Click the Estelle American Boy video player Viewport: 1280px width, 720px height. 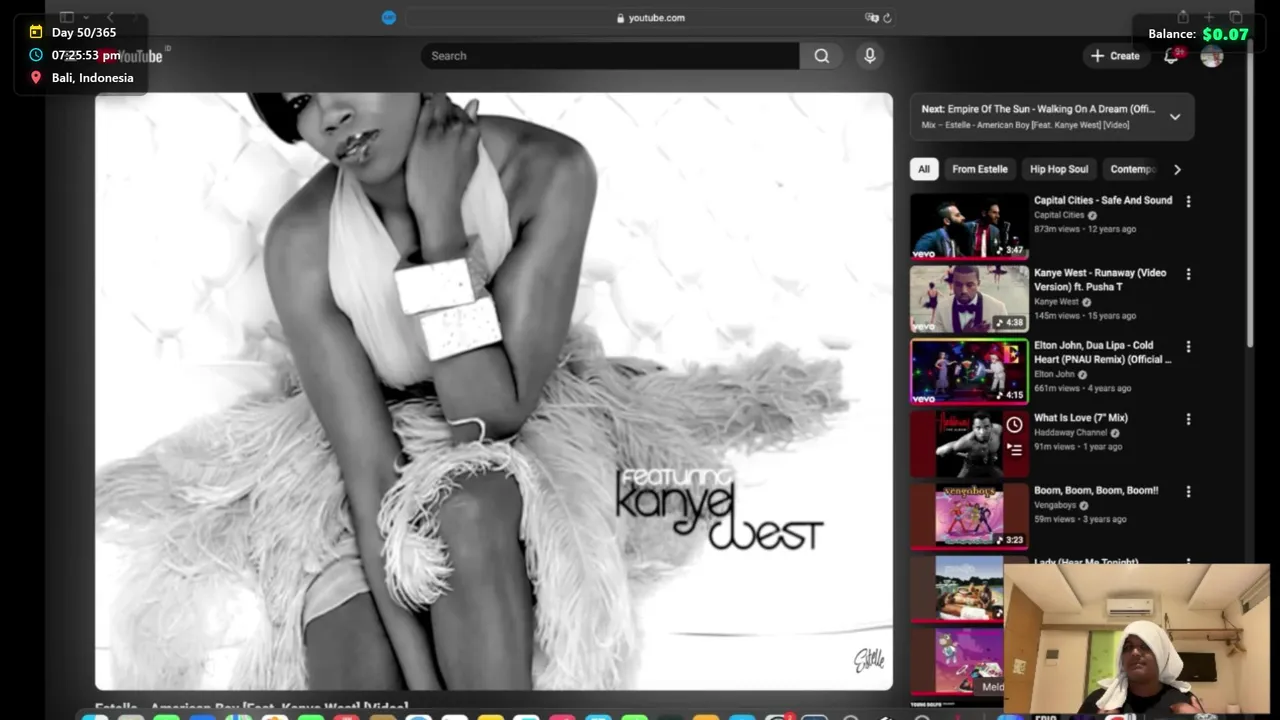pyautogui.click(x=494, y=391)
